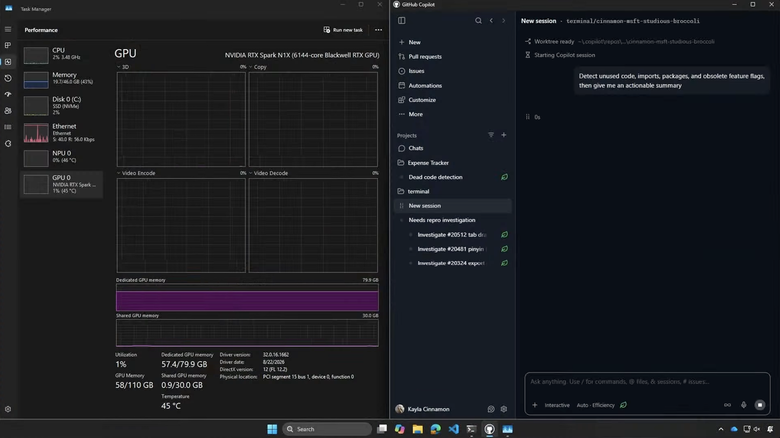Select Disk 0 (C:) performance entry
This screenshot has width=780, height=438.
62,106
